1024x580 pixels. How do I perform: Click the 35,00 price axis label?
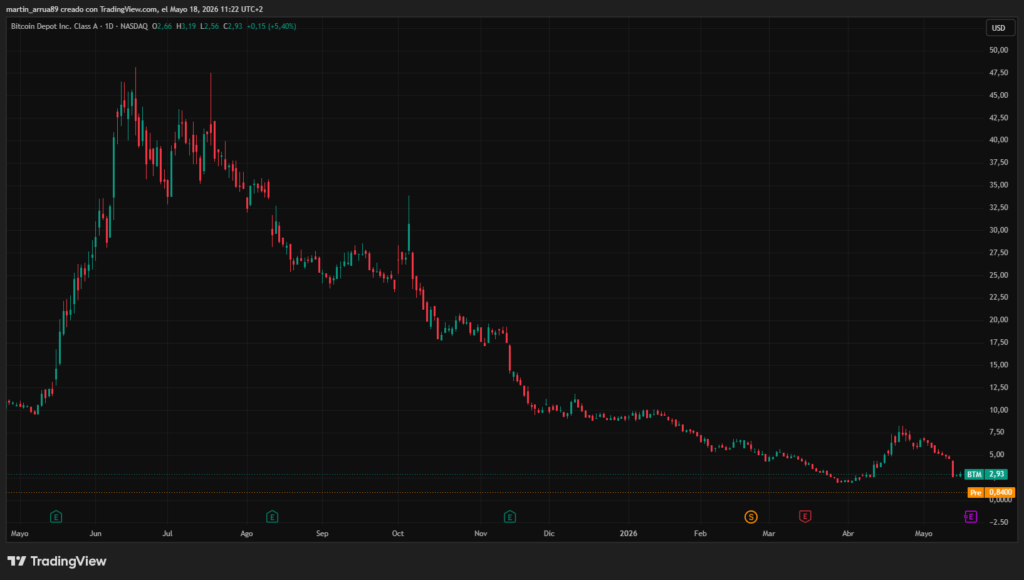[999, 185]
